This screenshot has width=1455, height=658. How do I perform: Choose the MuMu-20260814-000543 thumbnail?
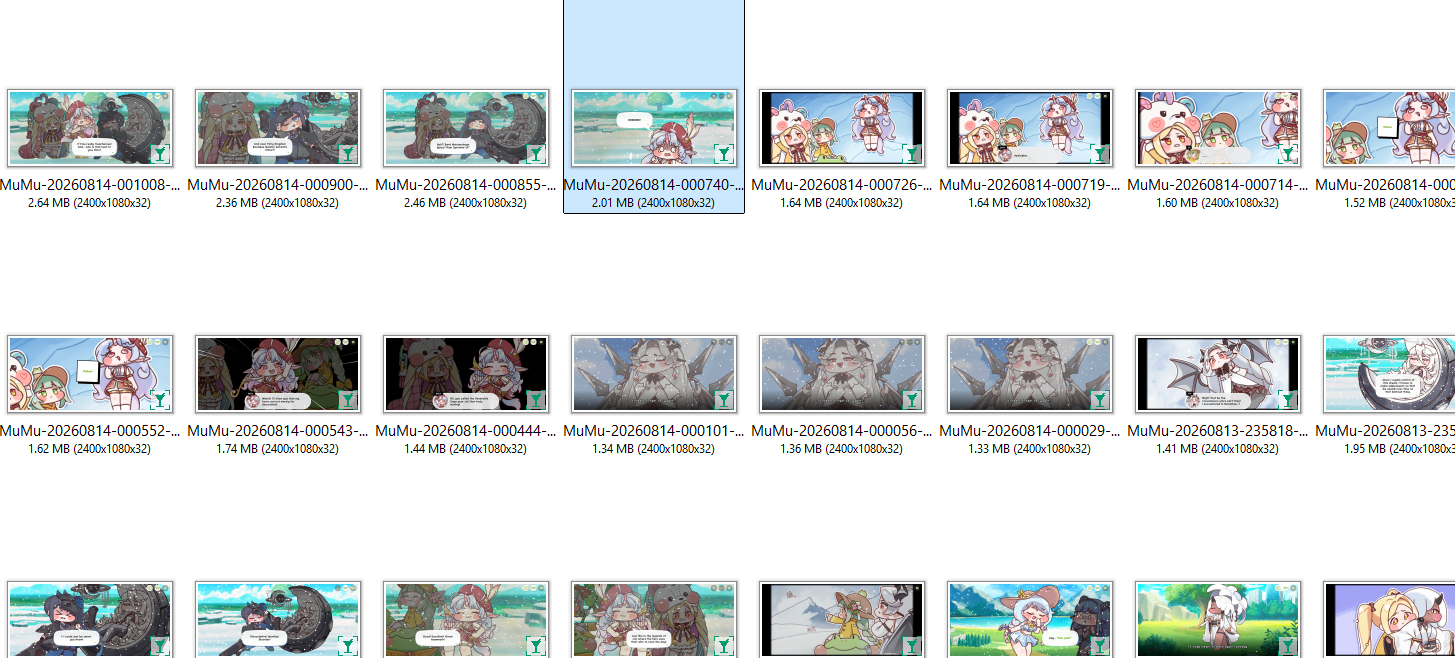278,374
